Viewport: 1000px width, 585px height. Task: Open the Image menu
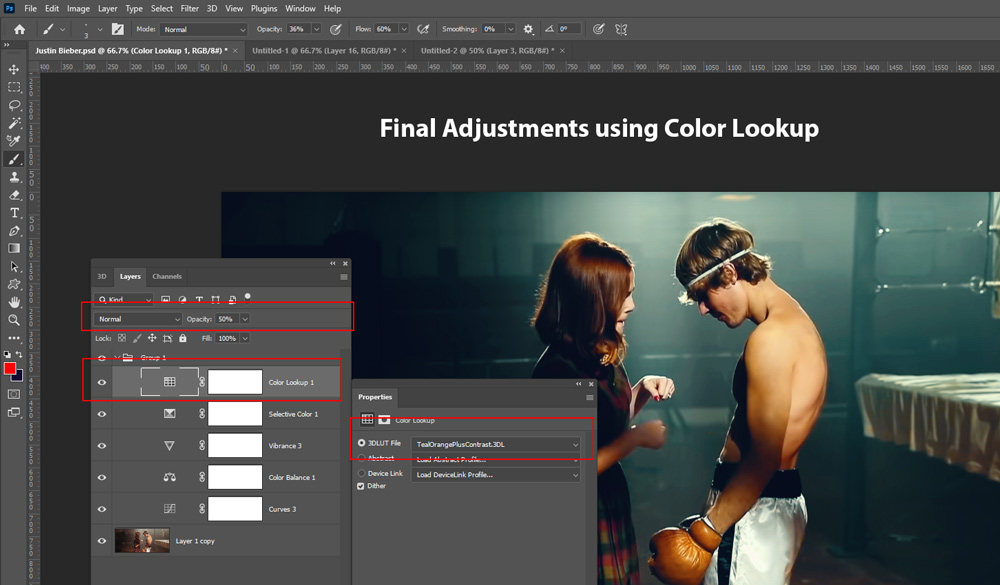pyautogui.click(x=78, y=8)
